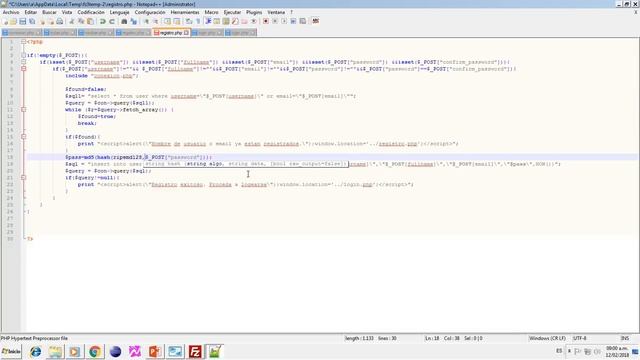Screen dimensions: 640x360
Task: Click the taskbar clock
Action: (x=617, y=351)
